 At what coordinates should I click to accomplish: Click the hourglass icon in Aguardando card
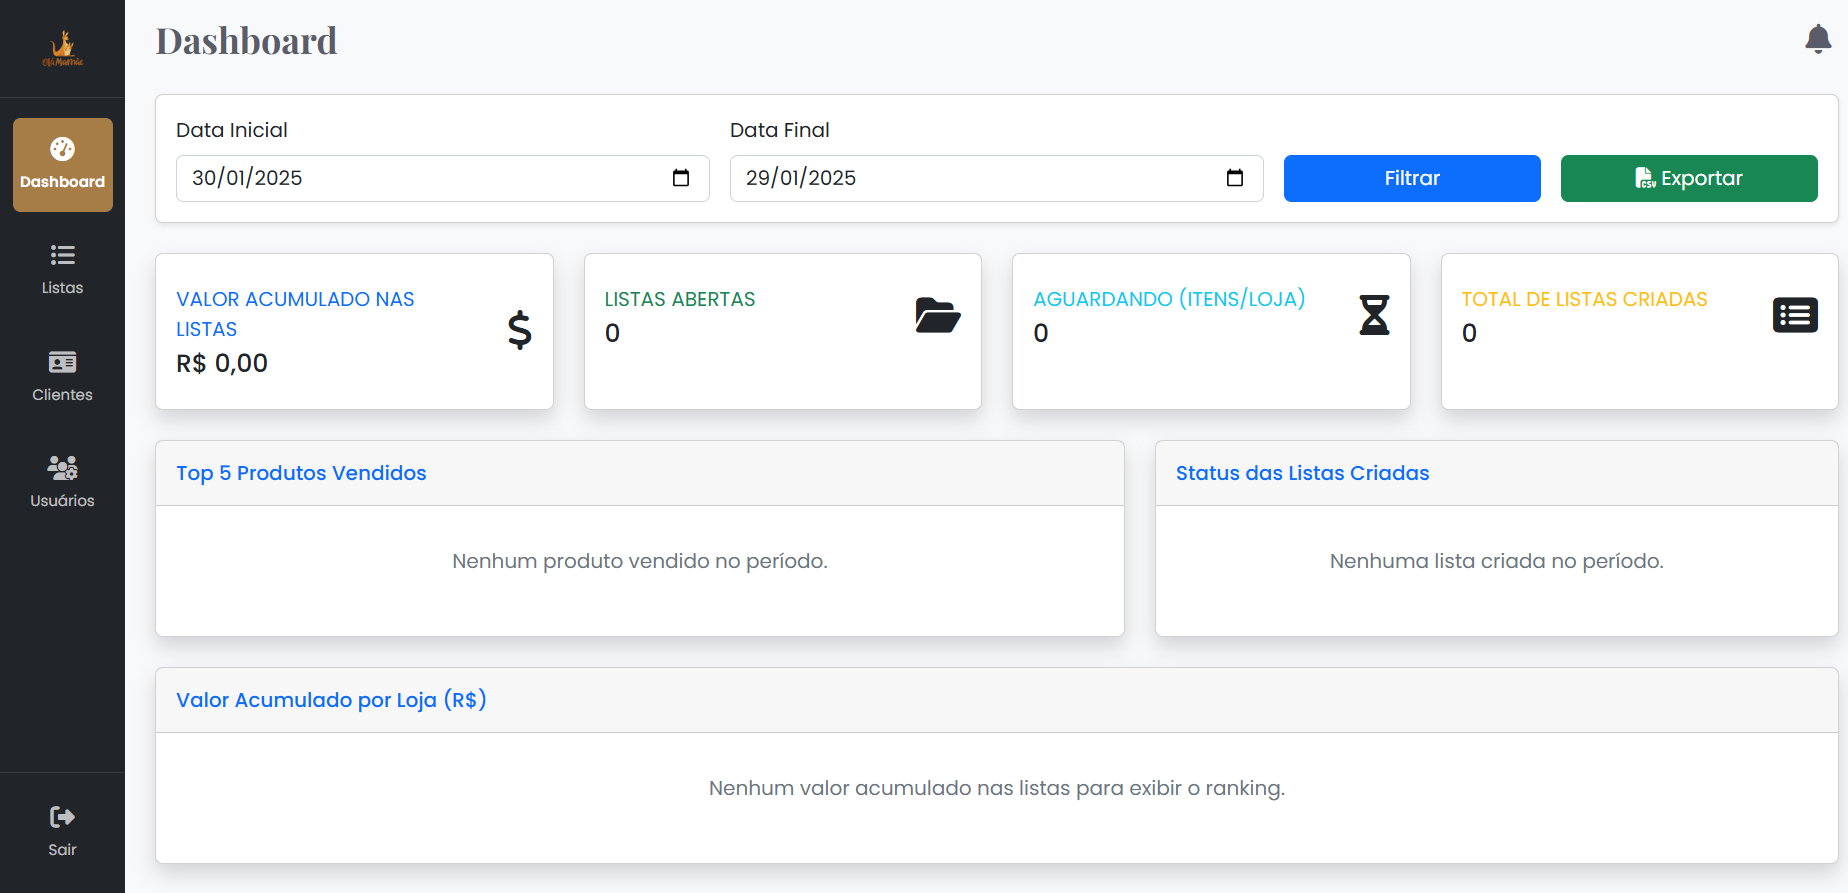click(x=1374, y=315)
